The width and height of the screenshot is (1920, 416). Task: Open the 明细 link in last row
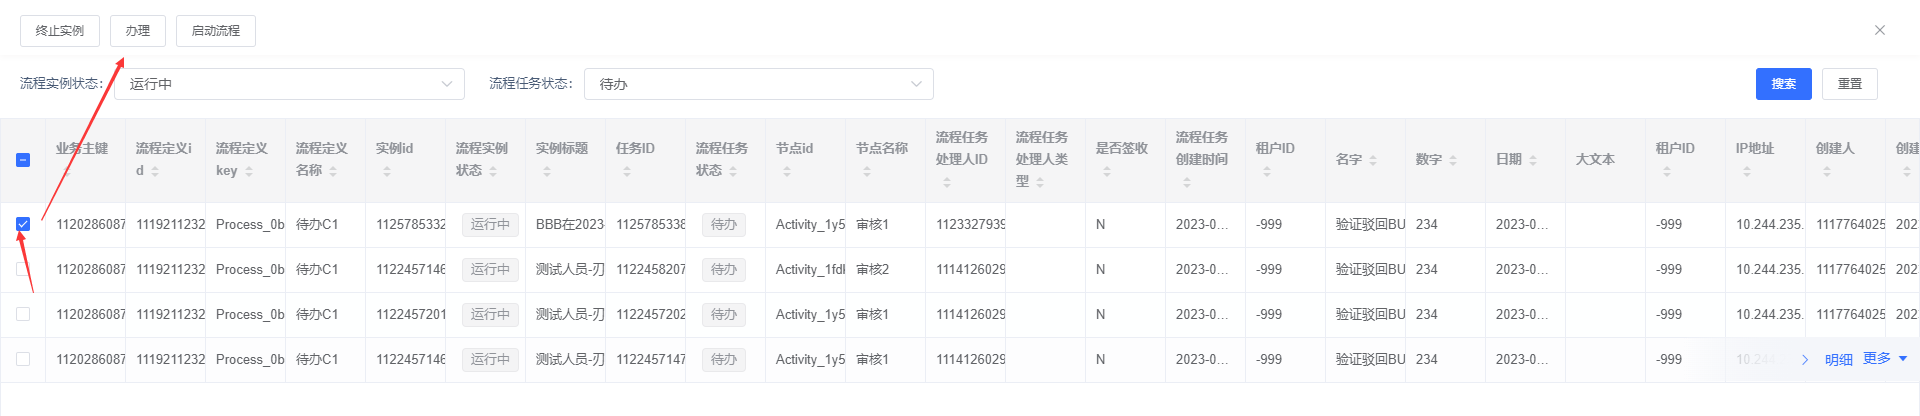[x=1838, y=360]
